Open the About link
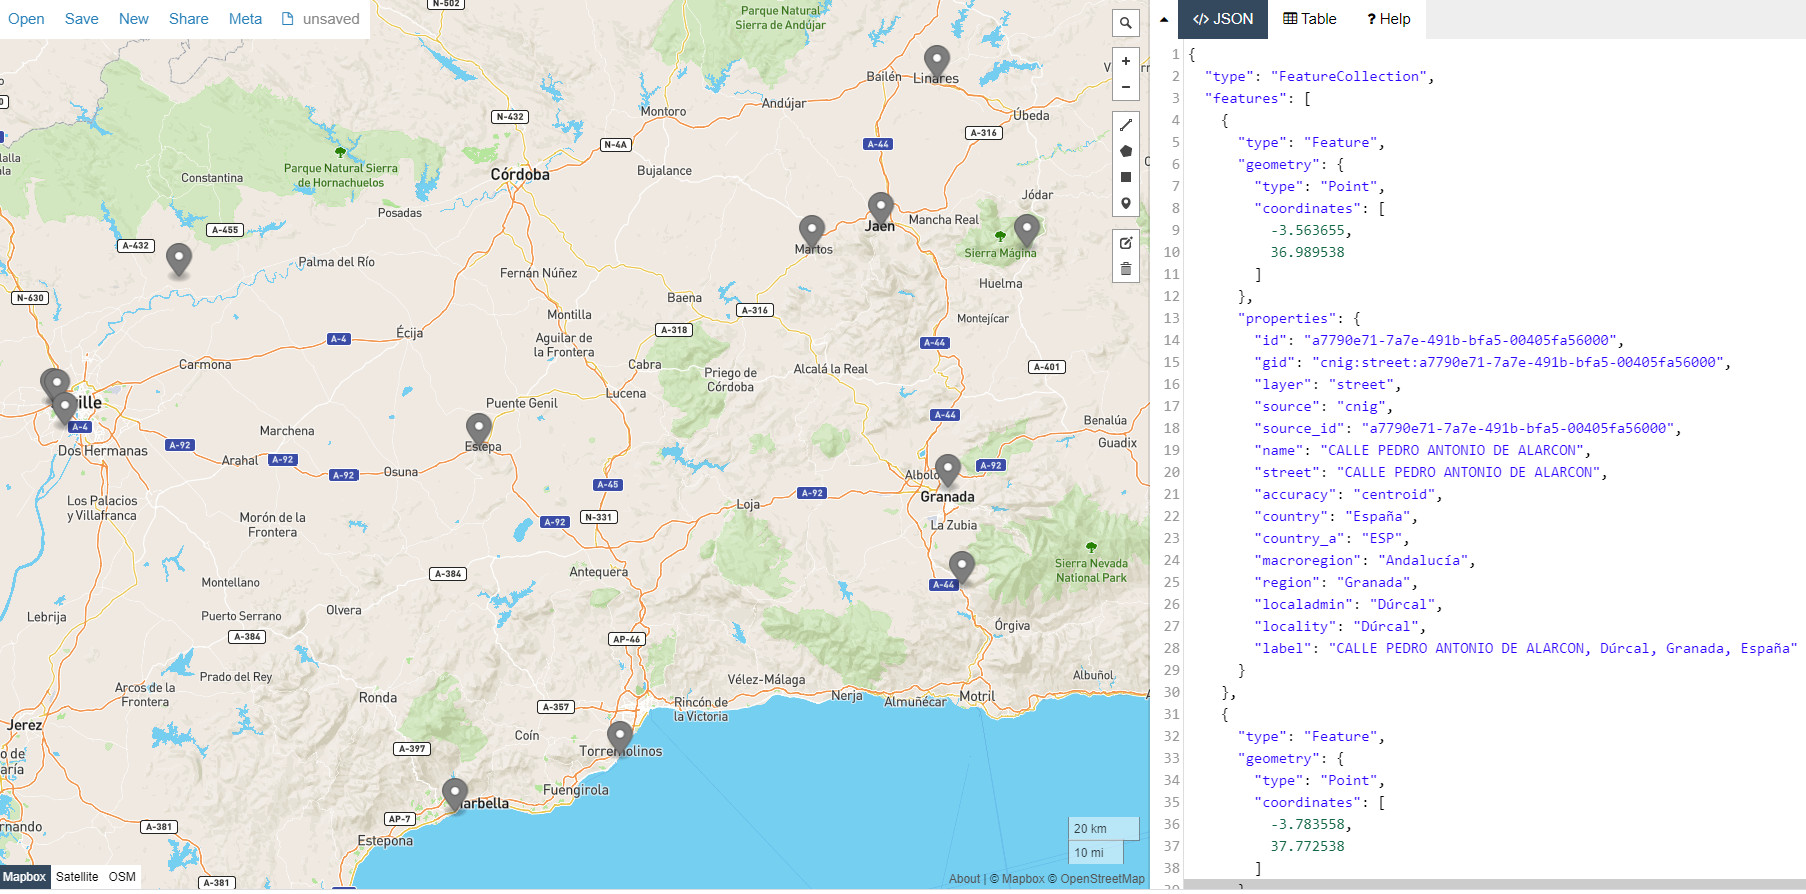 click(964, 879)
